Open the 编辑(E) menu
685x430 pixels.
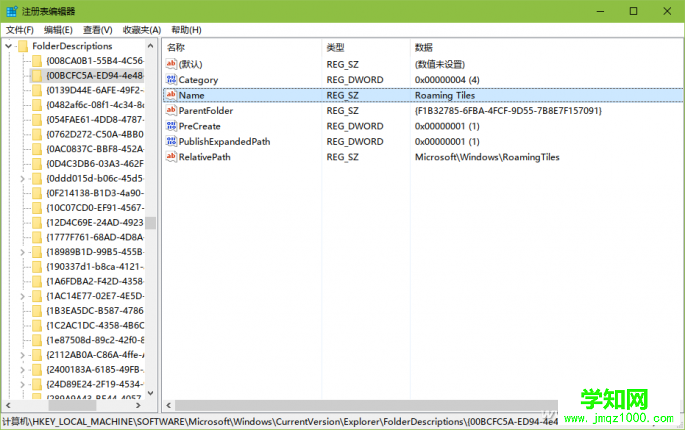tap(59, 30)
